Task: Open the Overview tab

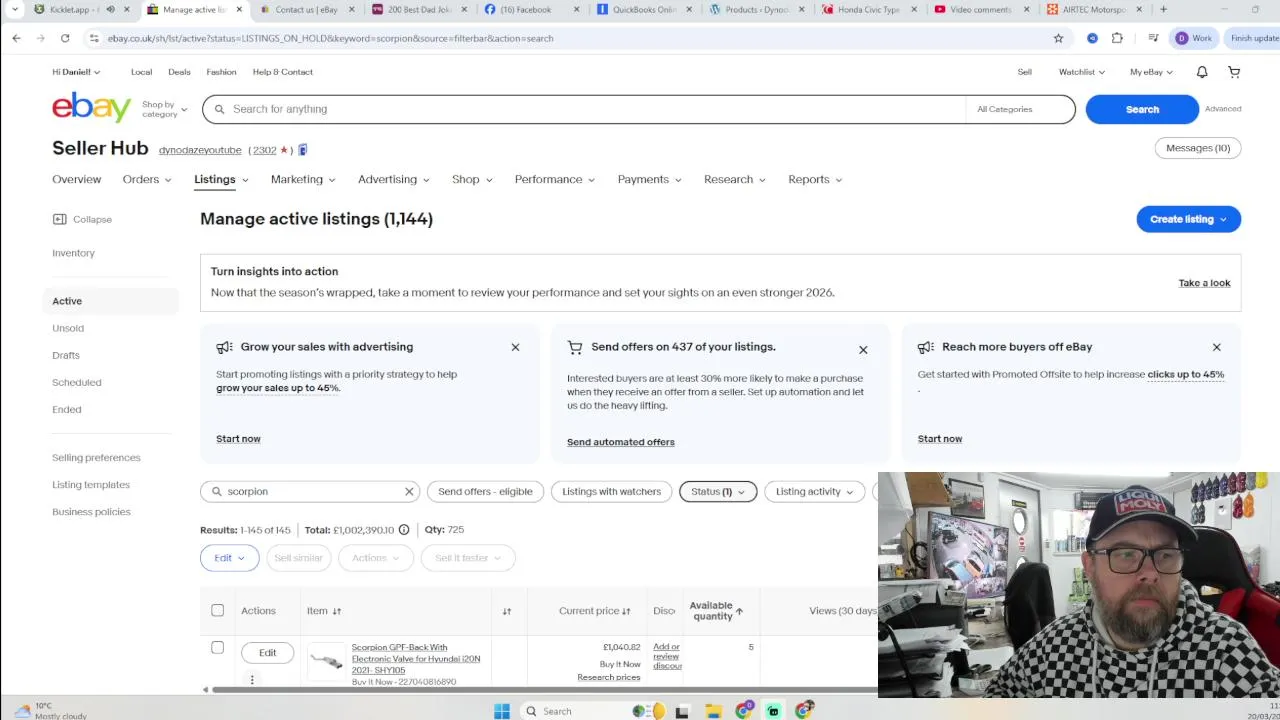Action: [77, 179]
